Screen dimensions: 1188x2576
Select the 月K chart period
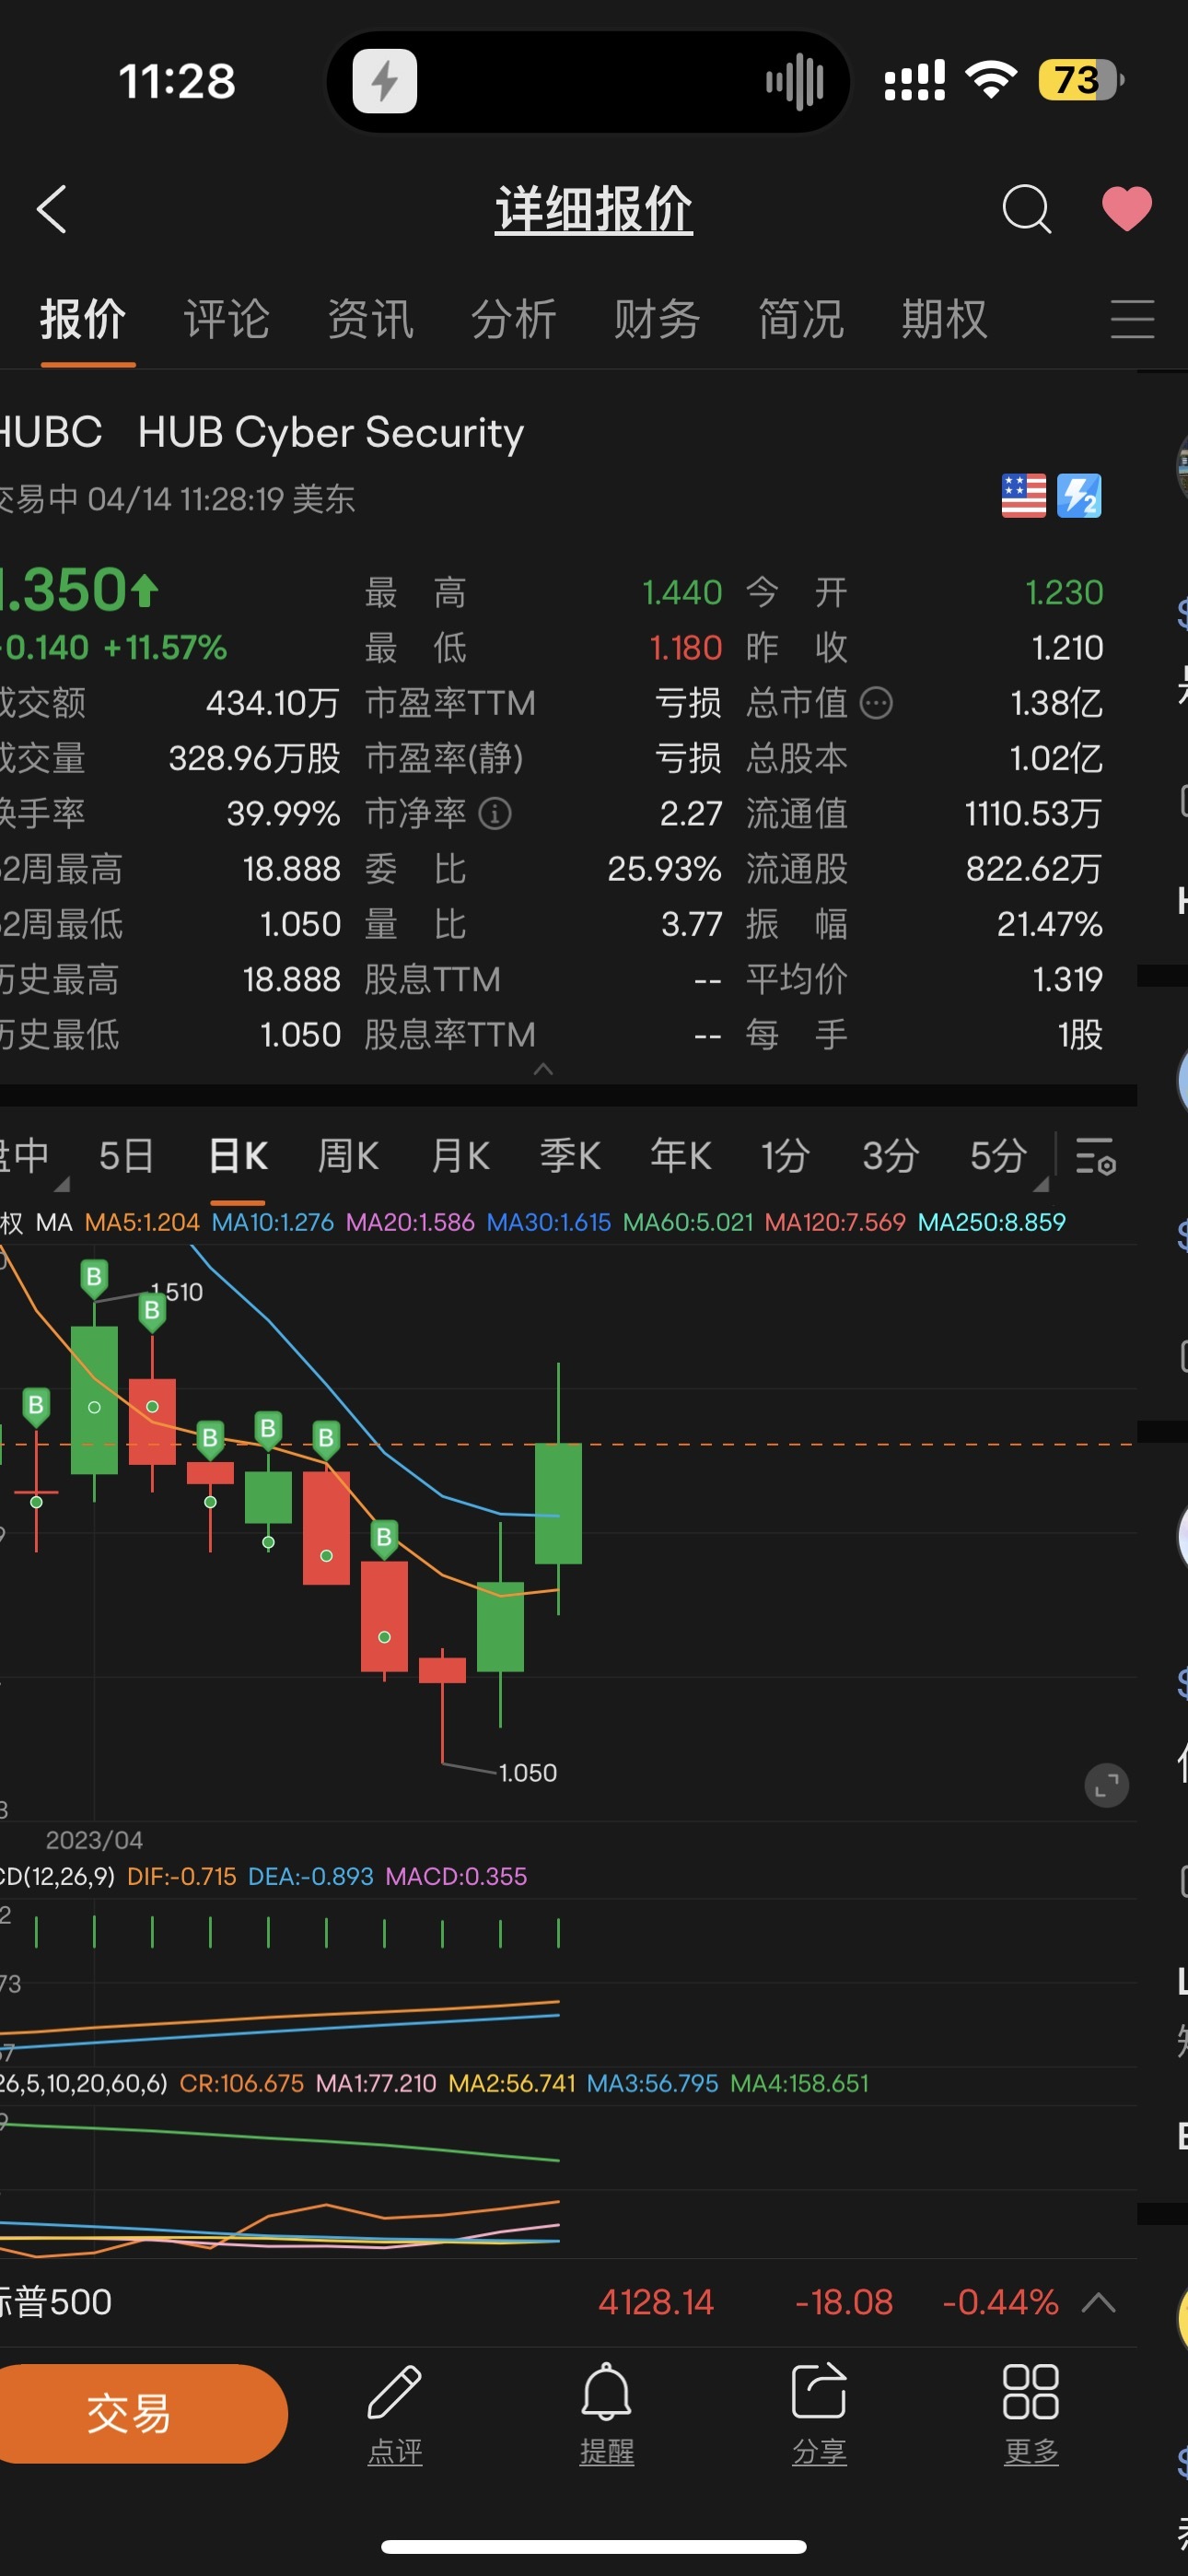(x=460, y=1156)
